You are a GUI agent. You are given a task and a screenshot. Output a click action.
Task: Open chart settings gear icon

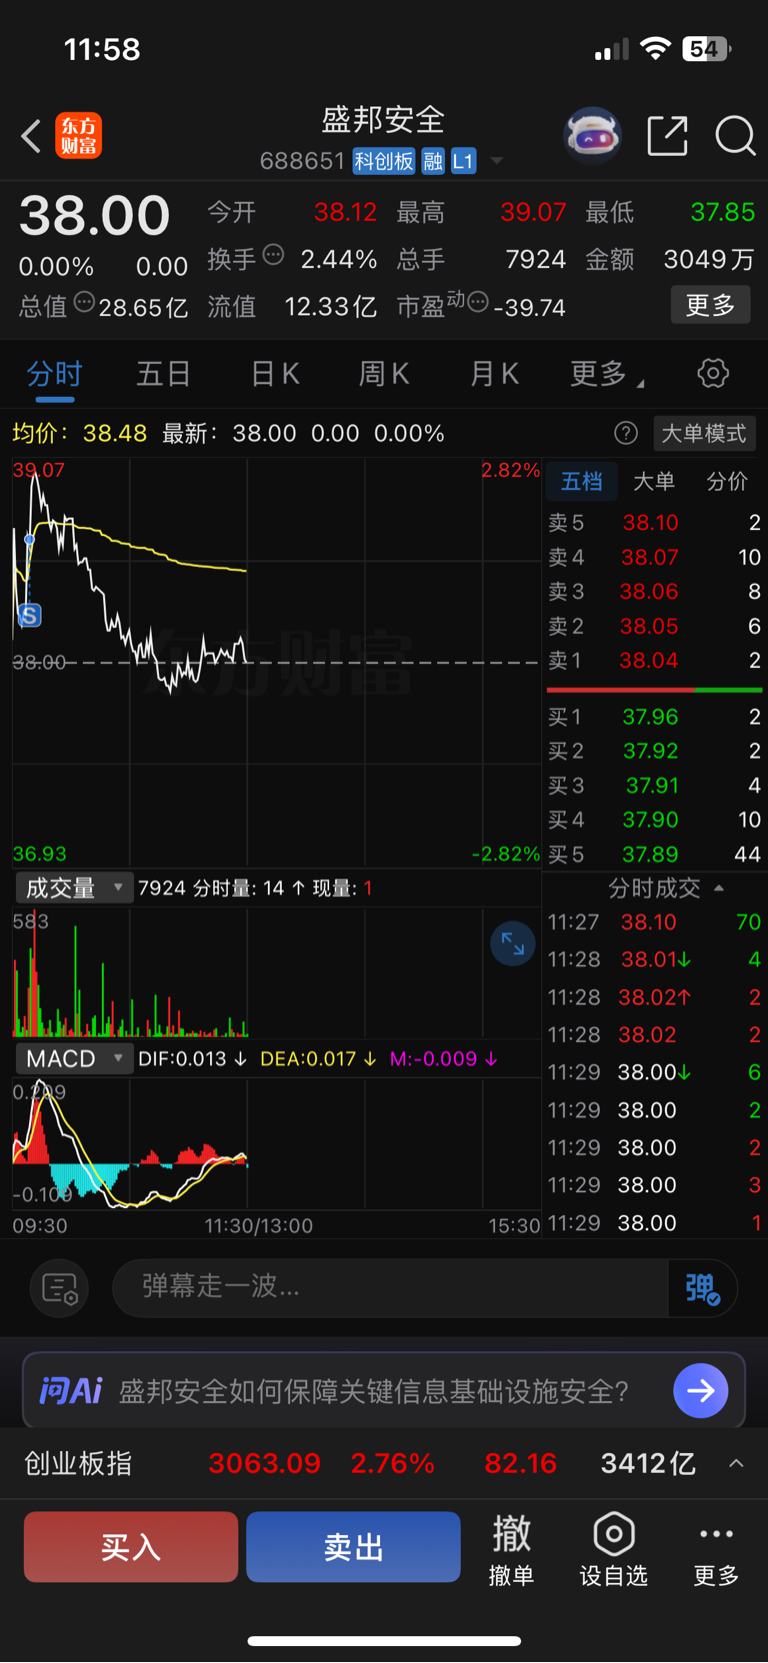pos(713,374)
